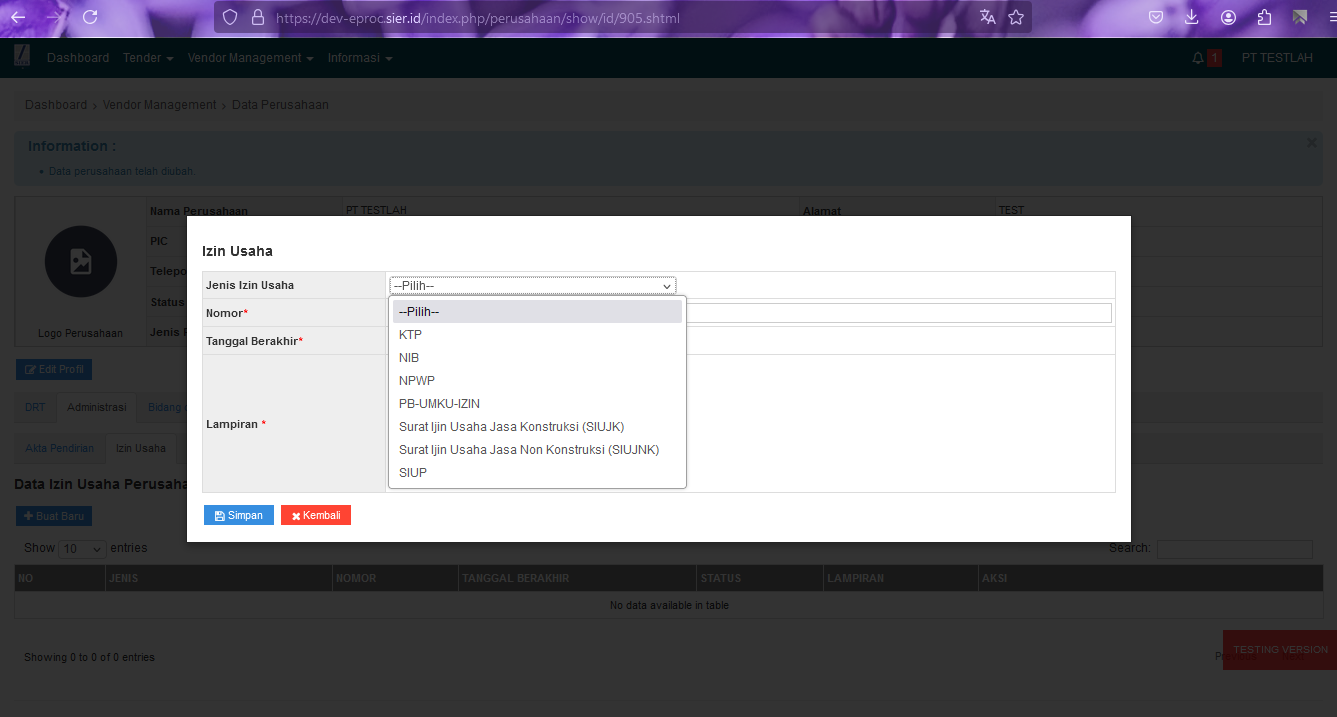Go back with the browser back arrow

18,17
